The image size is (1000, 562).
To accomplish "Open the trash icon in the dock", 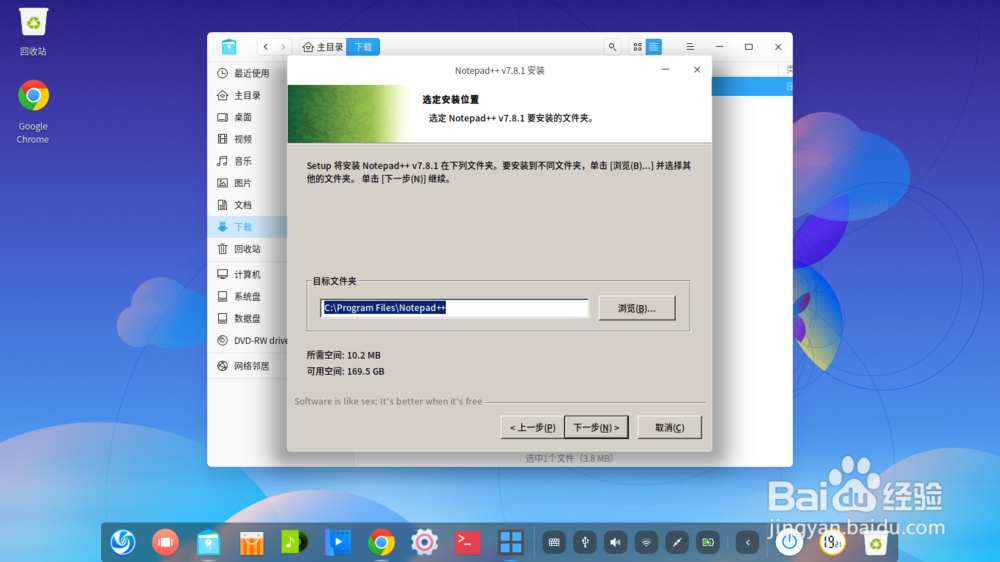I will [x=875, y=543].
